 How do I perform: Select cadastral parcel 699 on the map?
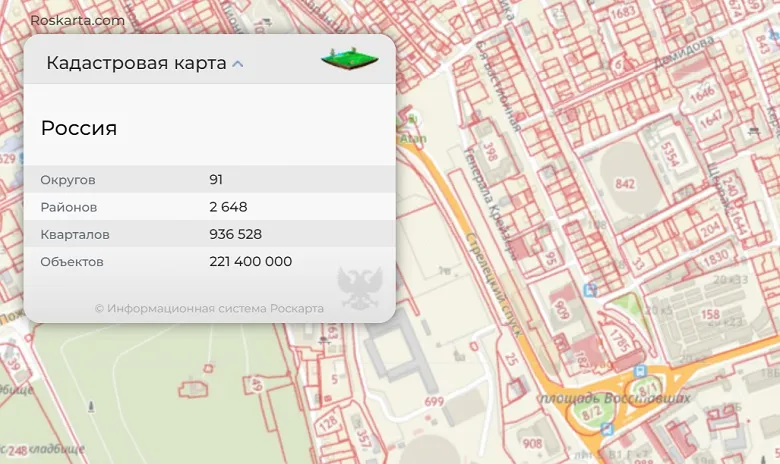click(x=434, y=402)
